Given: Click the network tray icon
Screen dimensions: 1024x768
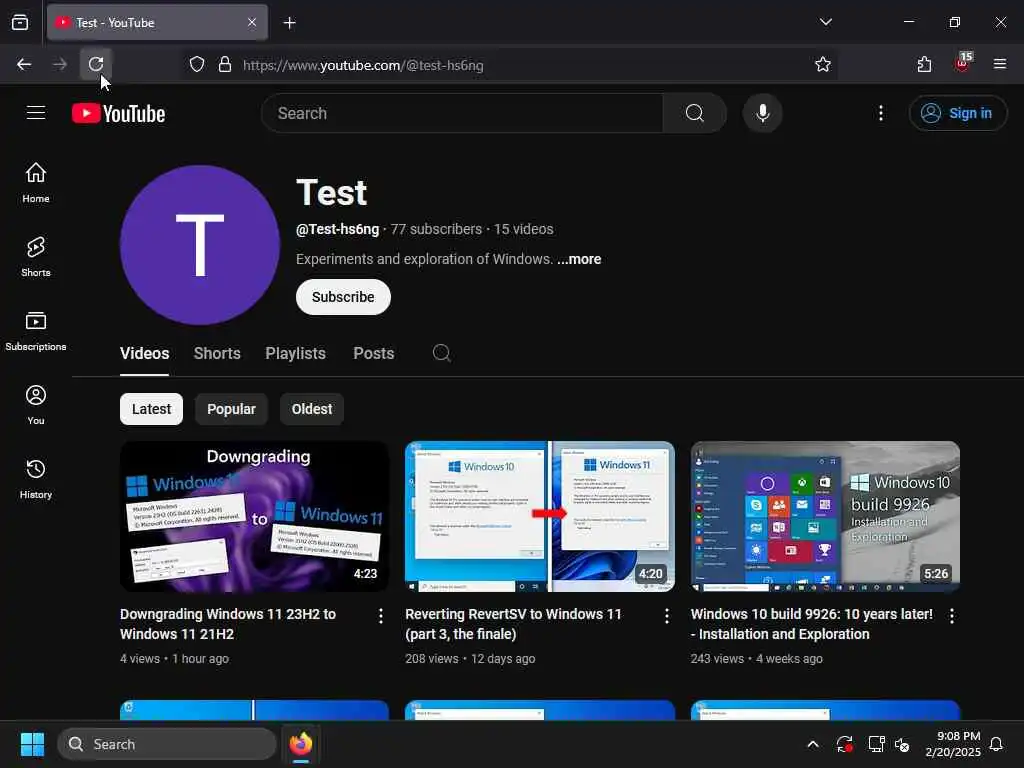Looking at the screenshot, I should [876, 744].
